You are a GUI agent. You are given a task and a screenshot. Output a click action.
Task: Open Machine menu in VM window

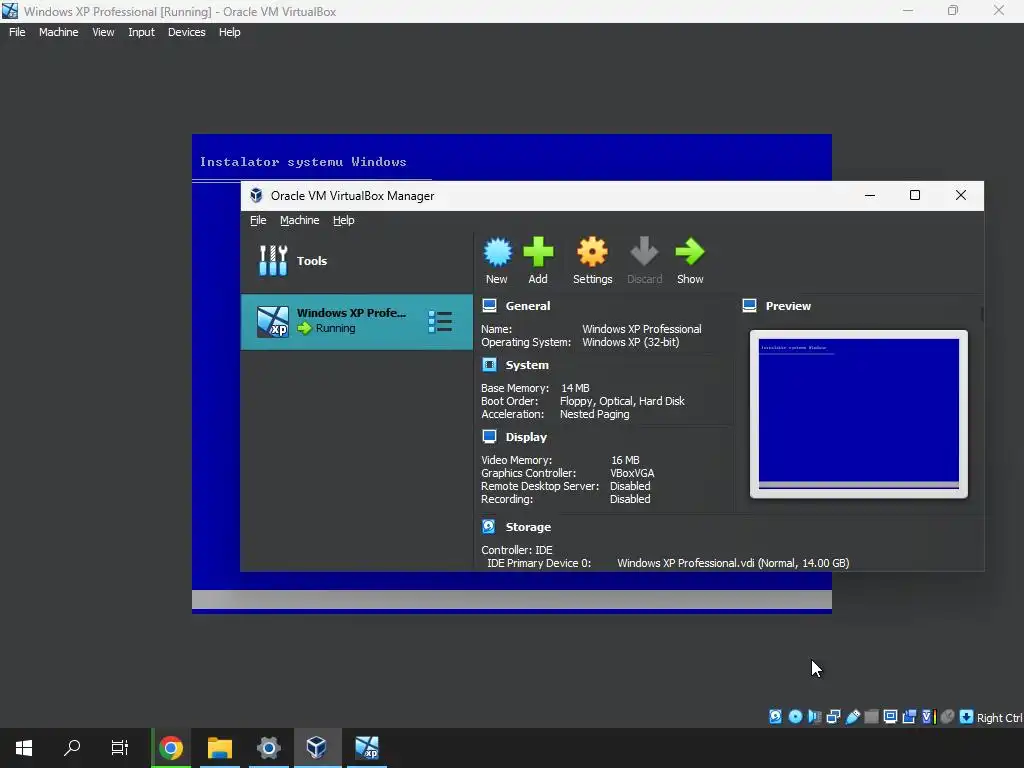58,32
